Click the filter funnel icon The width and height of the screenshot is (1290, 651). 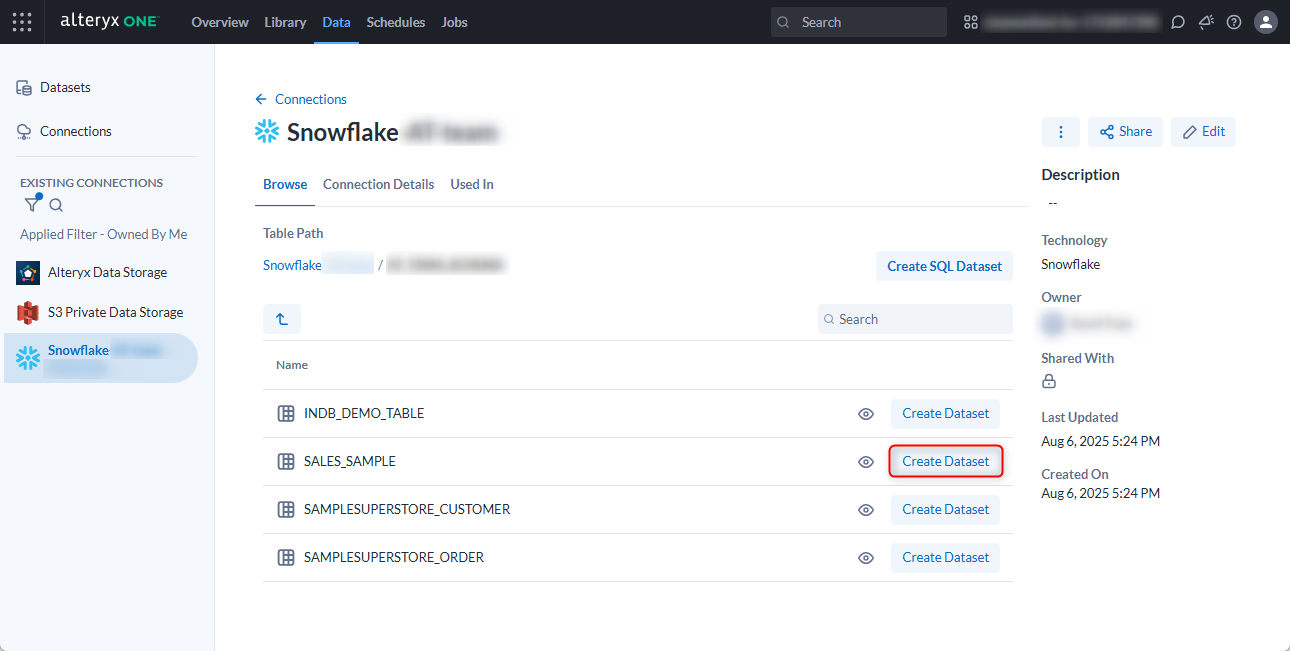tap(32, 205)
